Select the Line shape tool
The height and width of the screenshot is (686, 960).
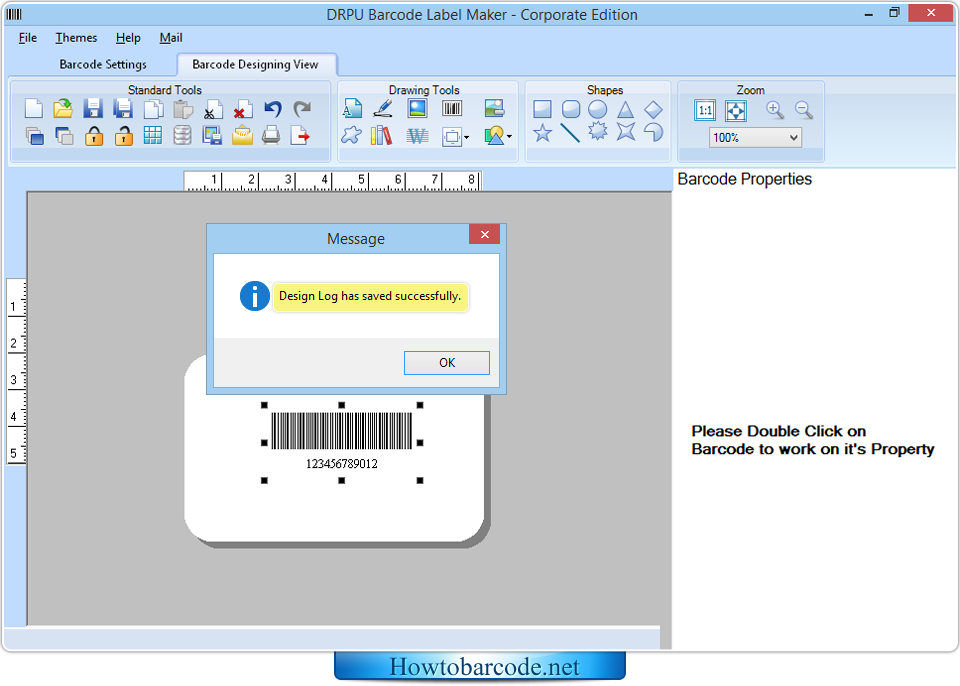coord(570,132)
